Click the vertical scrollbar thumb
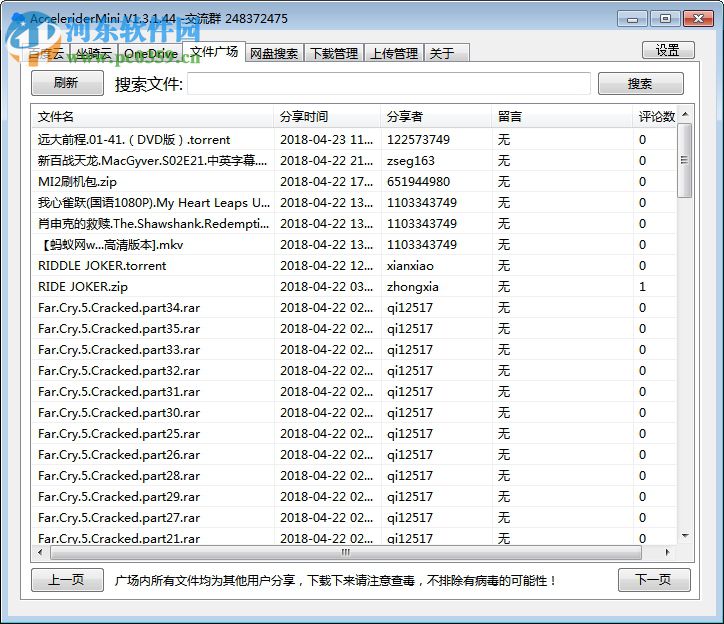This screenshot has height=624, width=724. click(x=685, y=160)
